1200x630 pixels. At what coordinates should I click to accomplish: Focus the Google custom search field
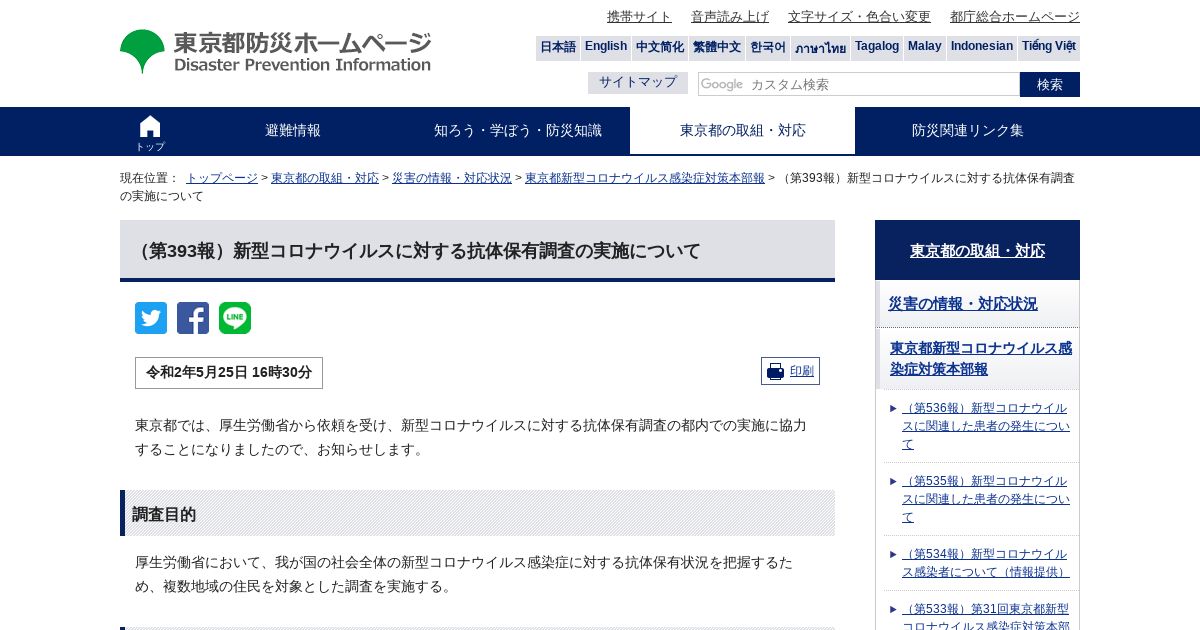(859, 84)
